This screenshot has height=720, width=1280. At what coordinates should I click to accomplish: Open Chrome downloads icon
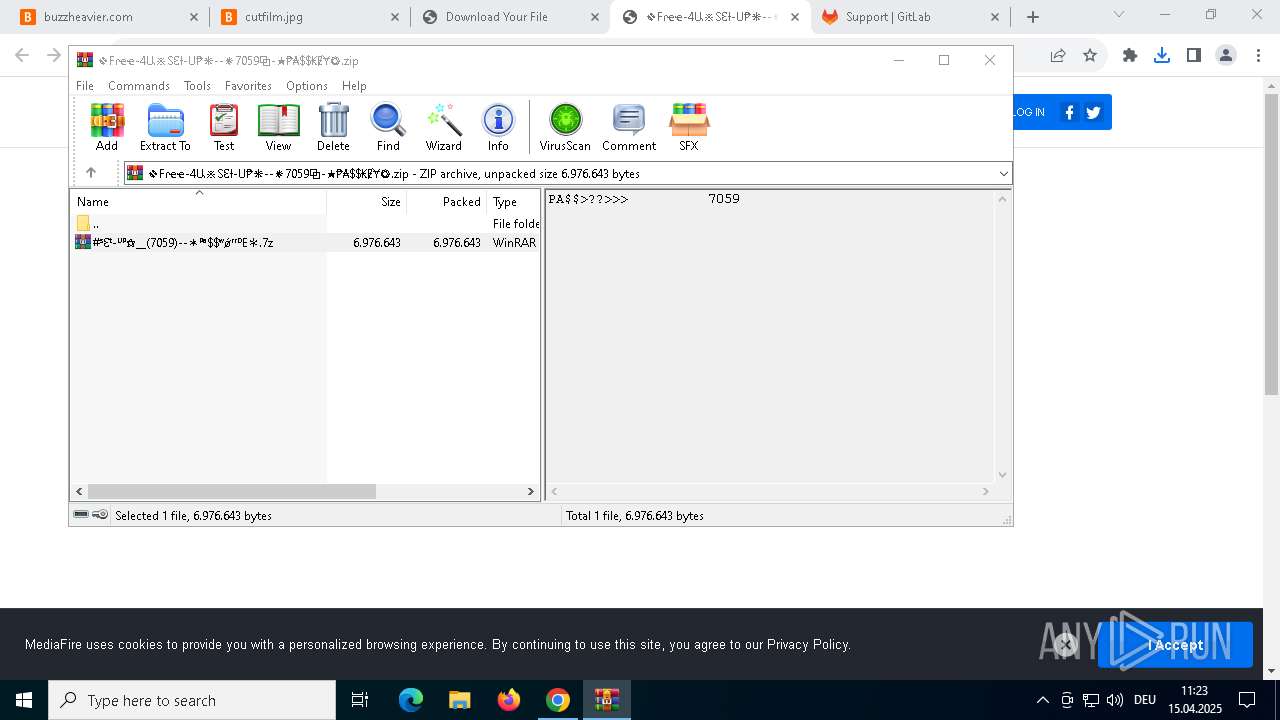pos(1162,56)
